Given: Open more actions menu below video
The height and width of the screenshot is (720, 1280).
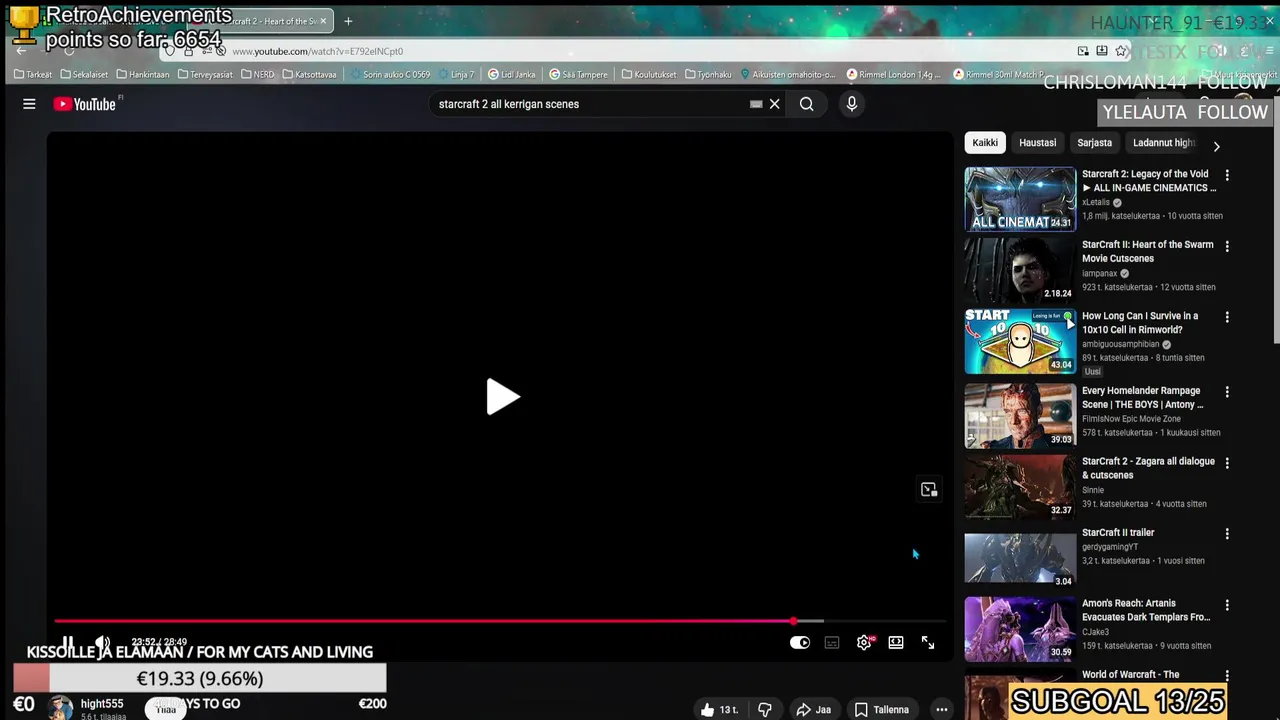Looking at the screenshot, I should [941, 710].
